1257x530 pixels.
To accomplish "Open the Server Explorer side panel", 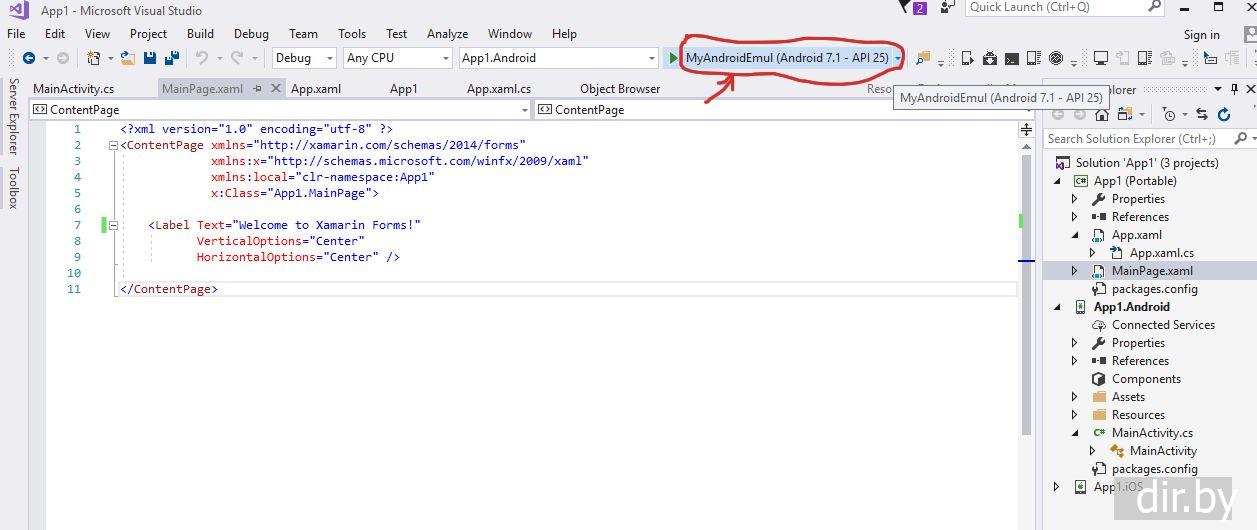I will 13,115.
